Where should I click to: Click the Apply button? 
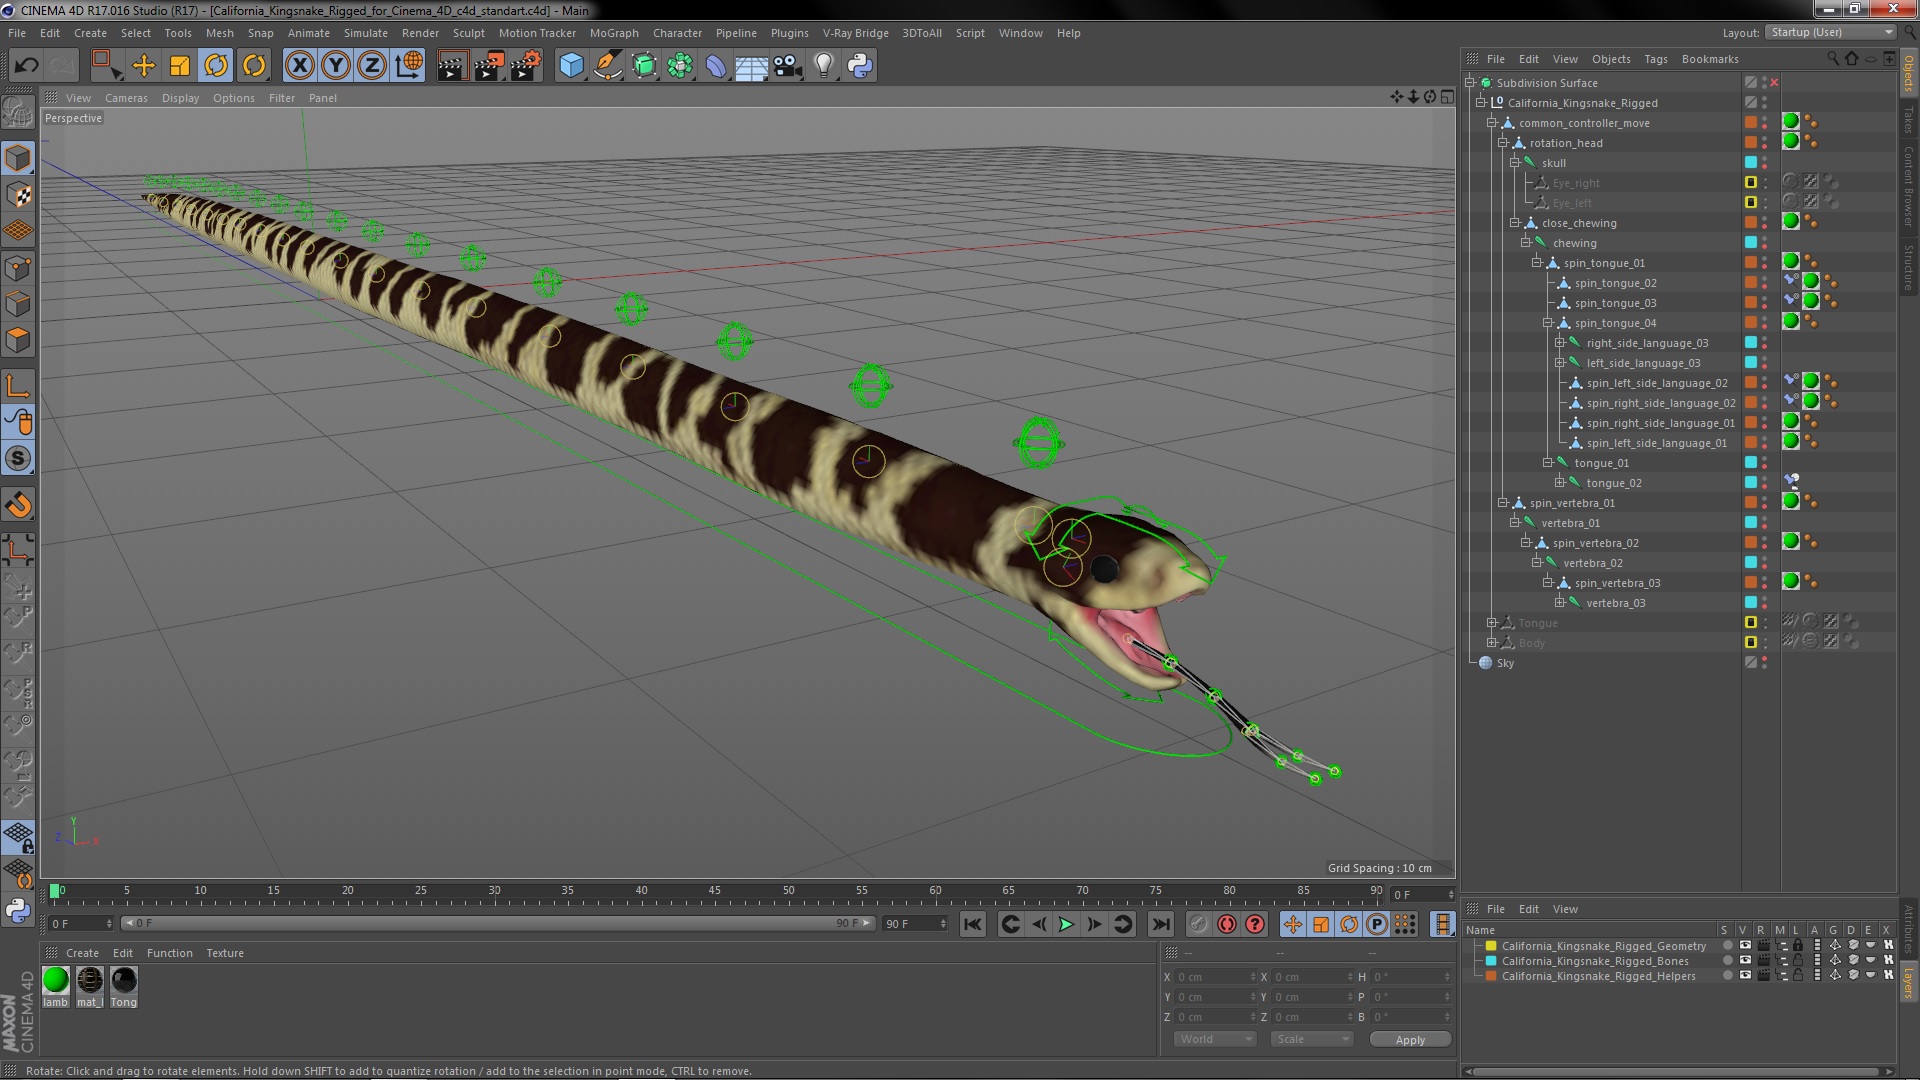tap(1410, 1040)
